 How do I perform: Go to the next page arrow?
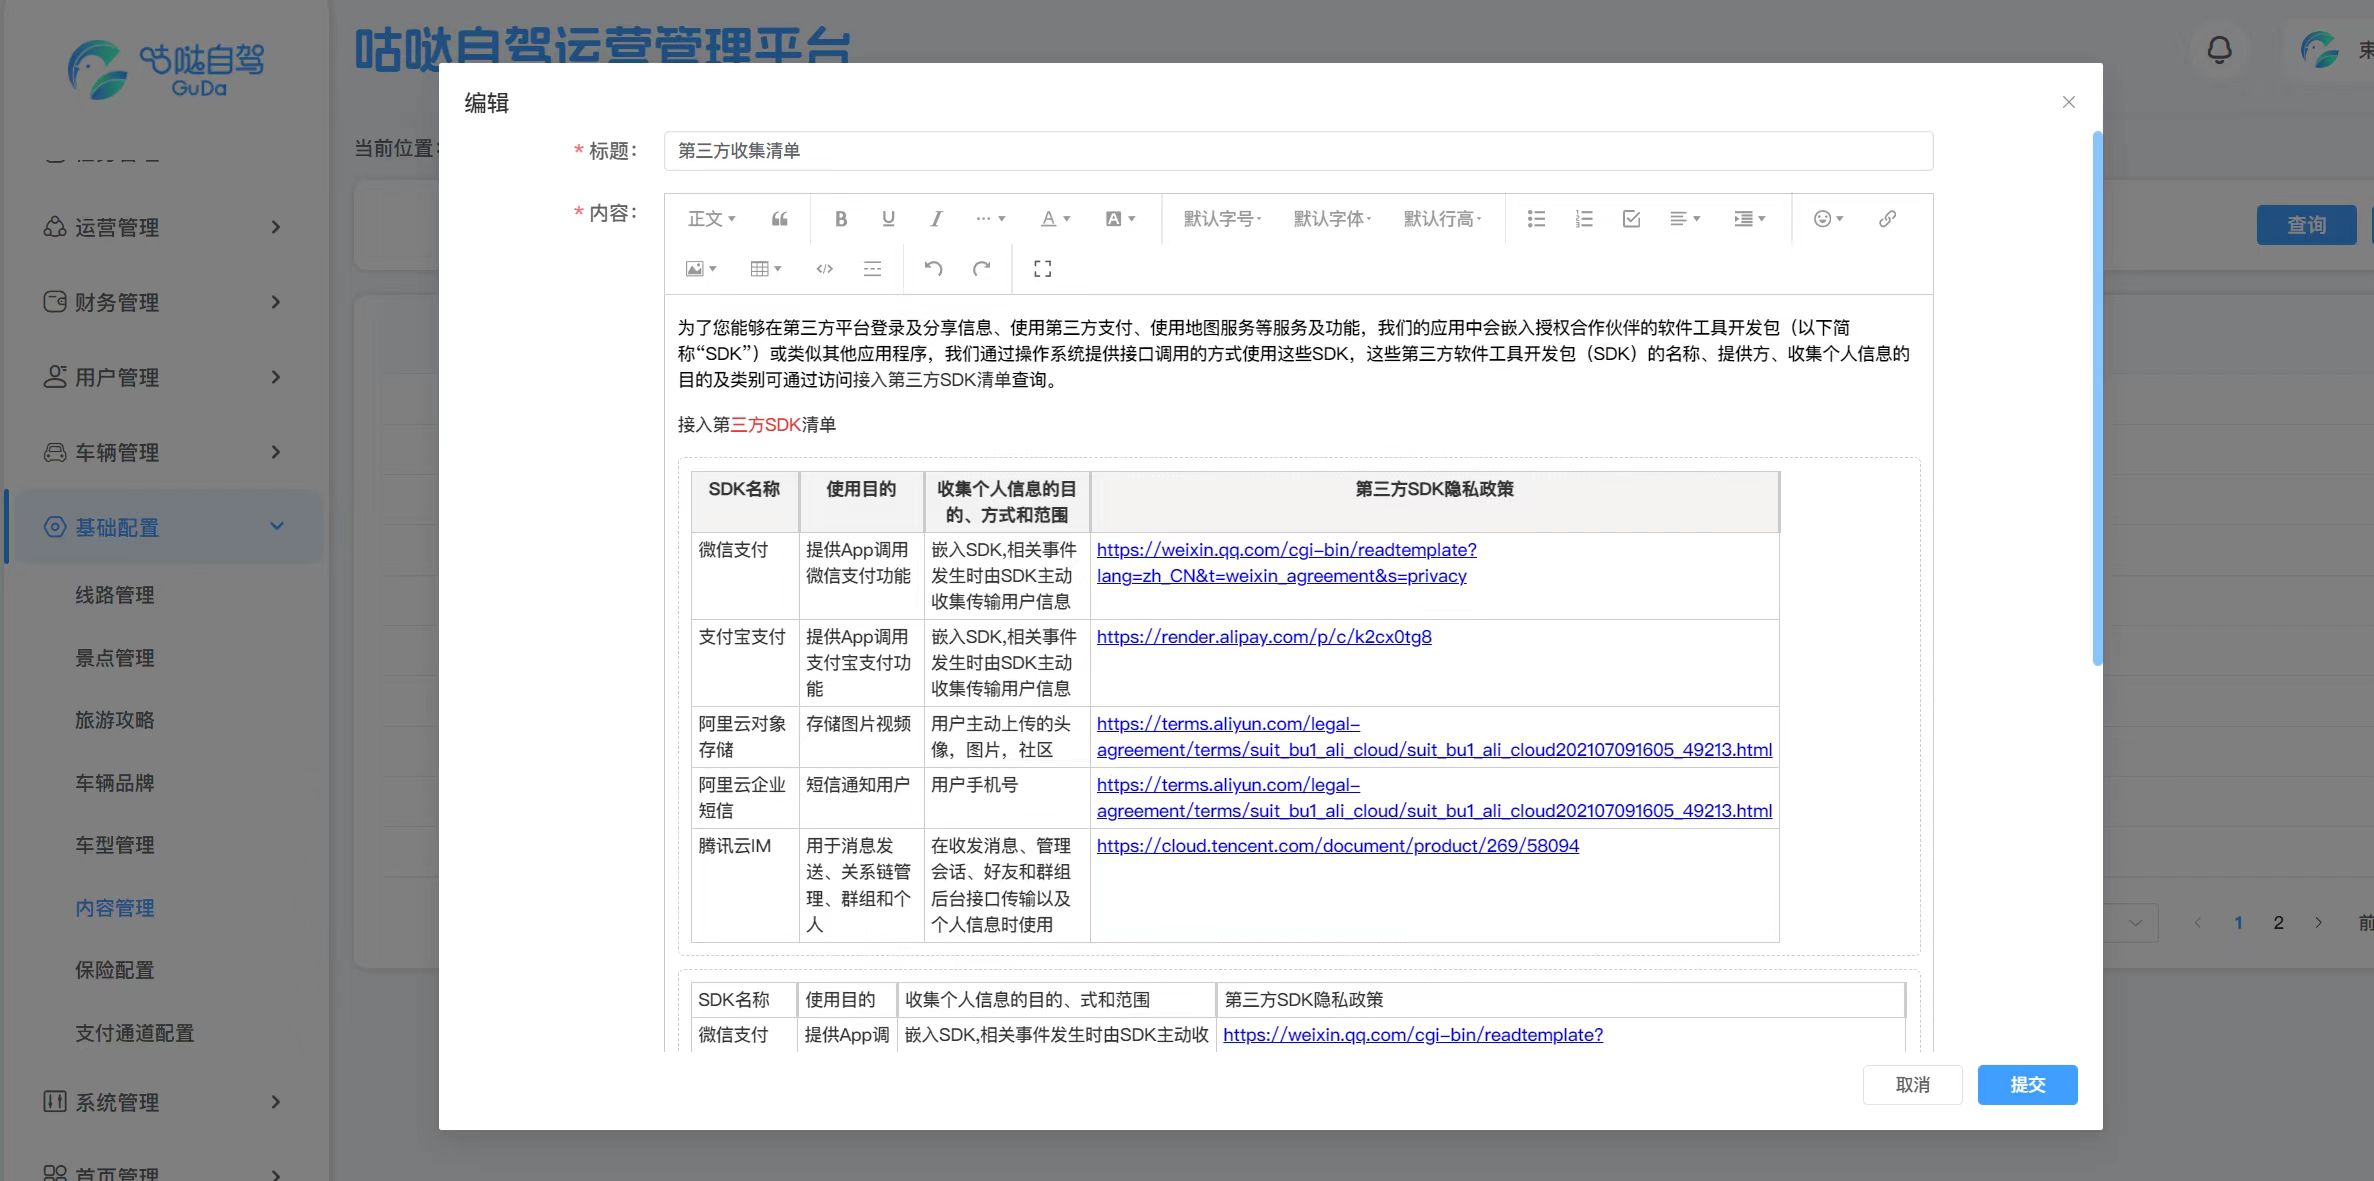(x=2318, y=923)
